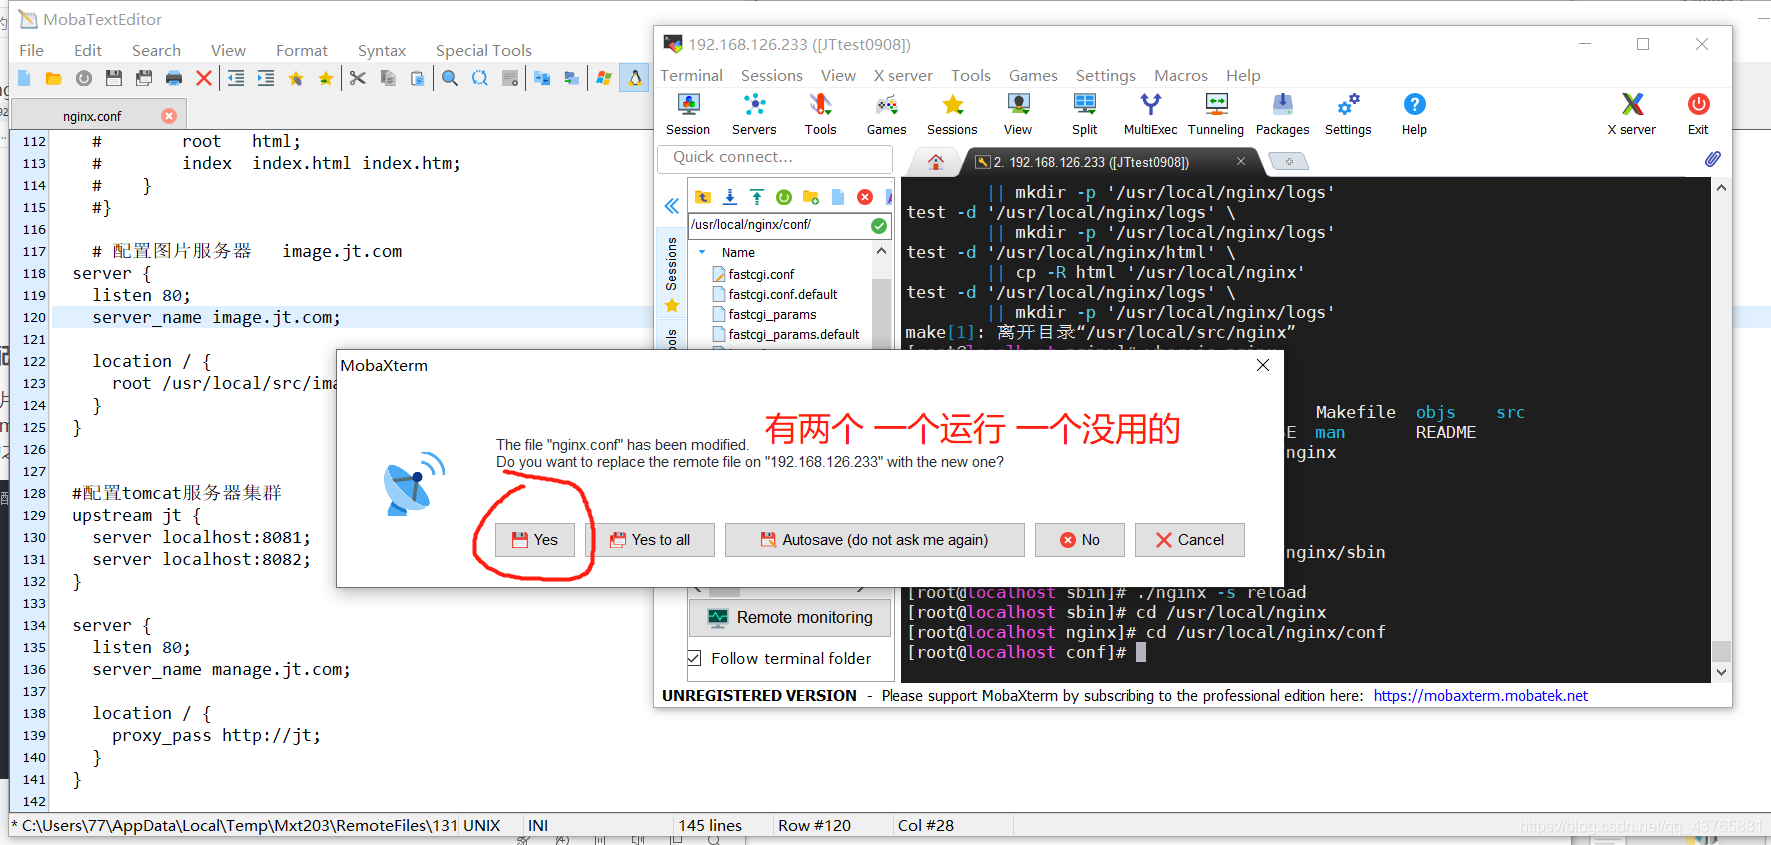Open the vertical Sessions sidebar tab
This screenshot has height=845, width=1771.
[x=672, y=274]
